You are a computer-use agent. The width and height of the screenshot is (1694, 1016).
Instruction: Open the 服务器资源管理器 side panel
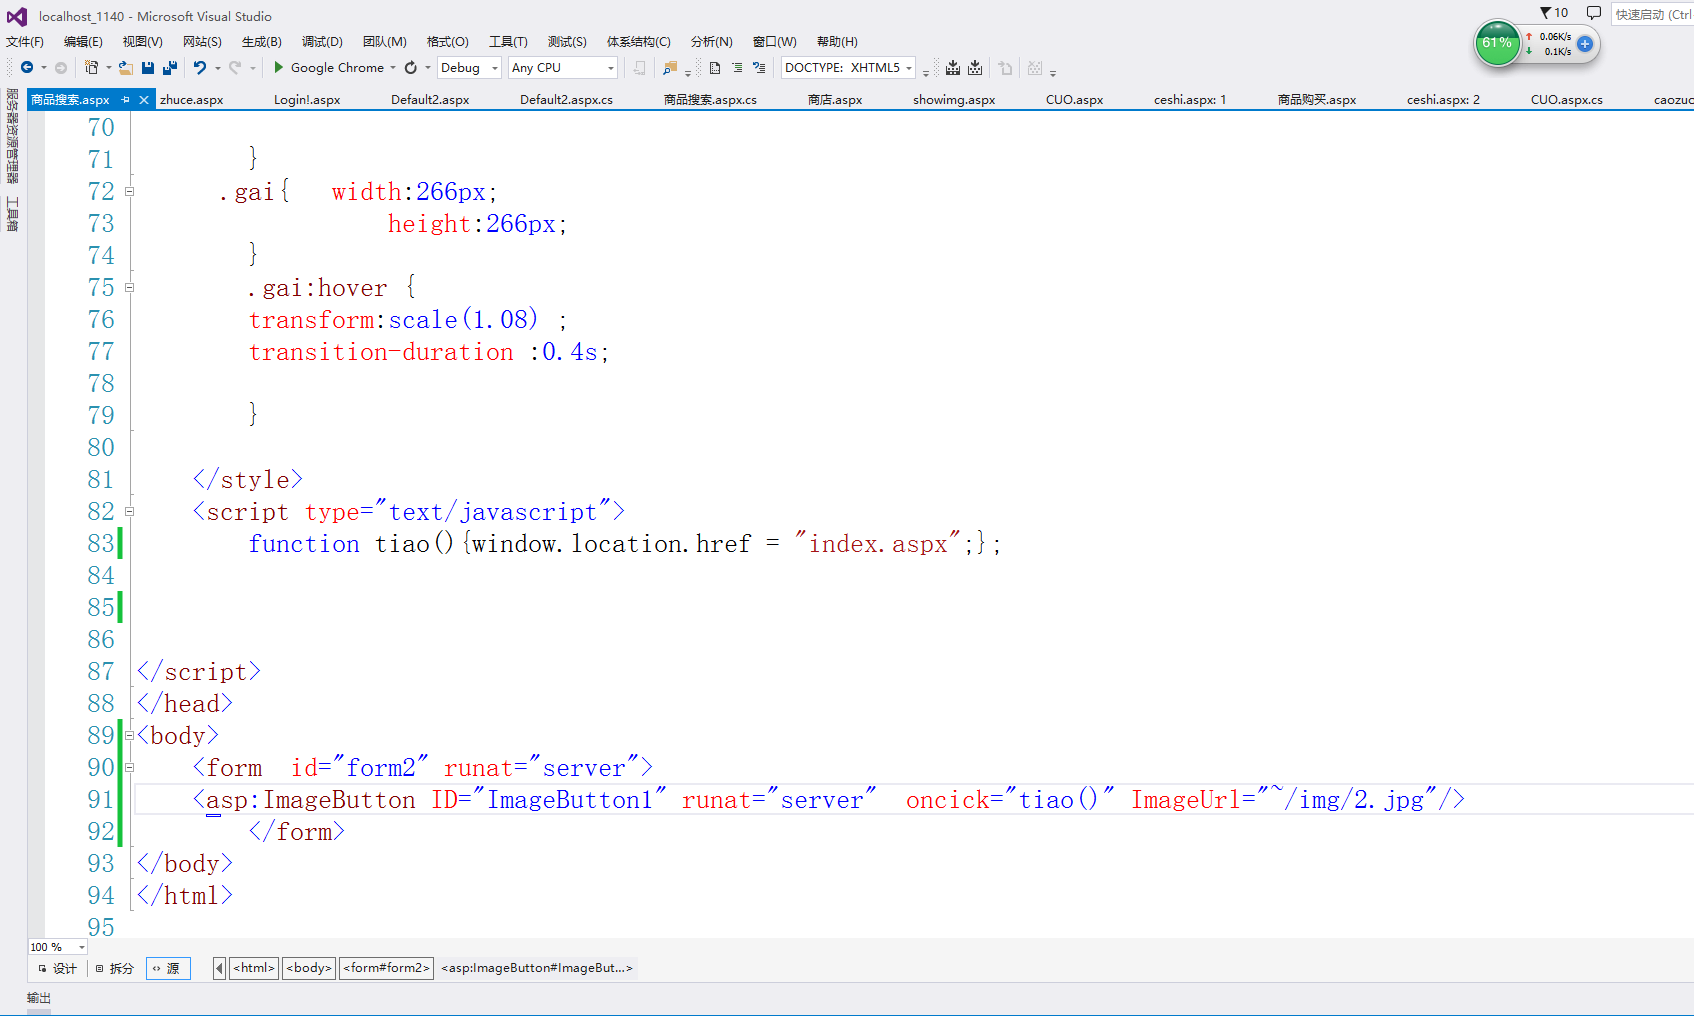click(12, 136)
